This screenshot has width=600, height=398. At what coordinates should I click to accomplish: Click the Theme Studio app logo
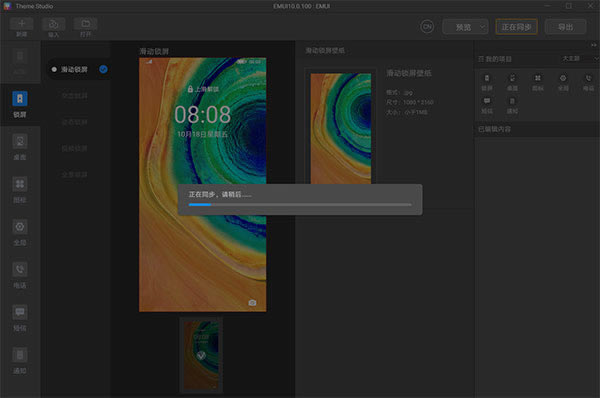point(7,6)
